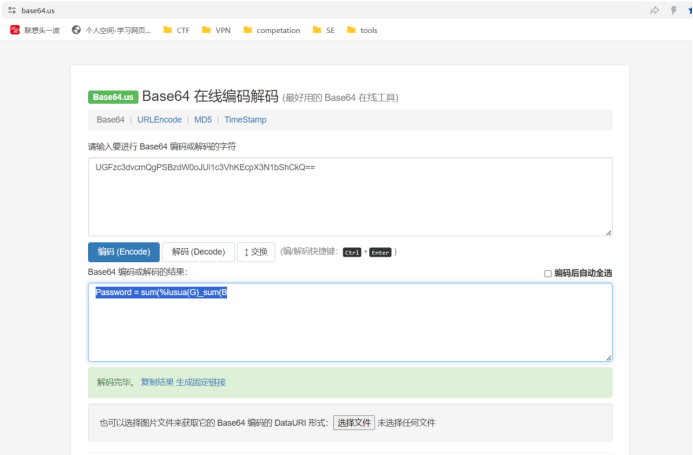Select the Base64 tab
693x455 pixels.
(x=110, y=120)
